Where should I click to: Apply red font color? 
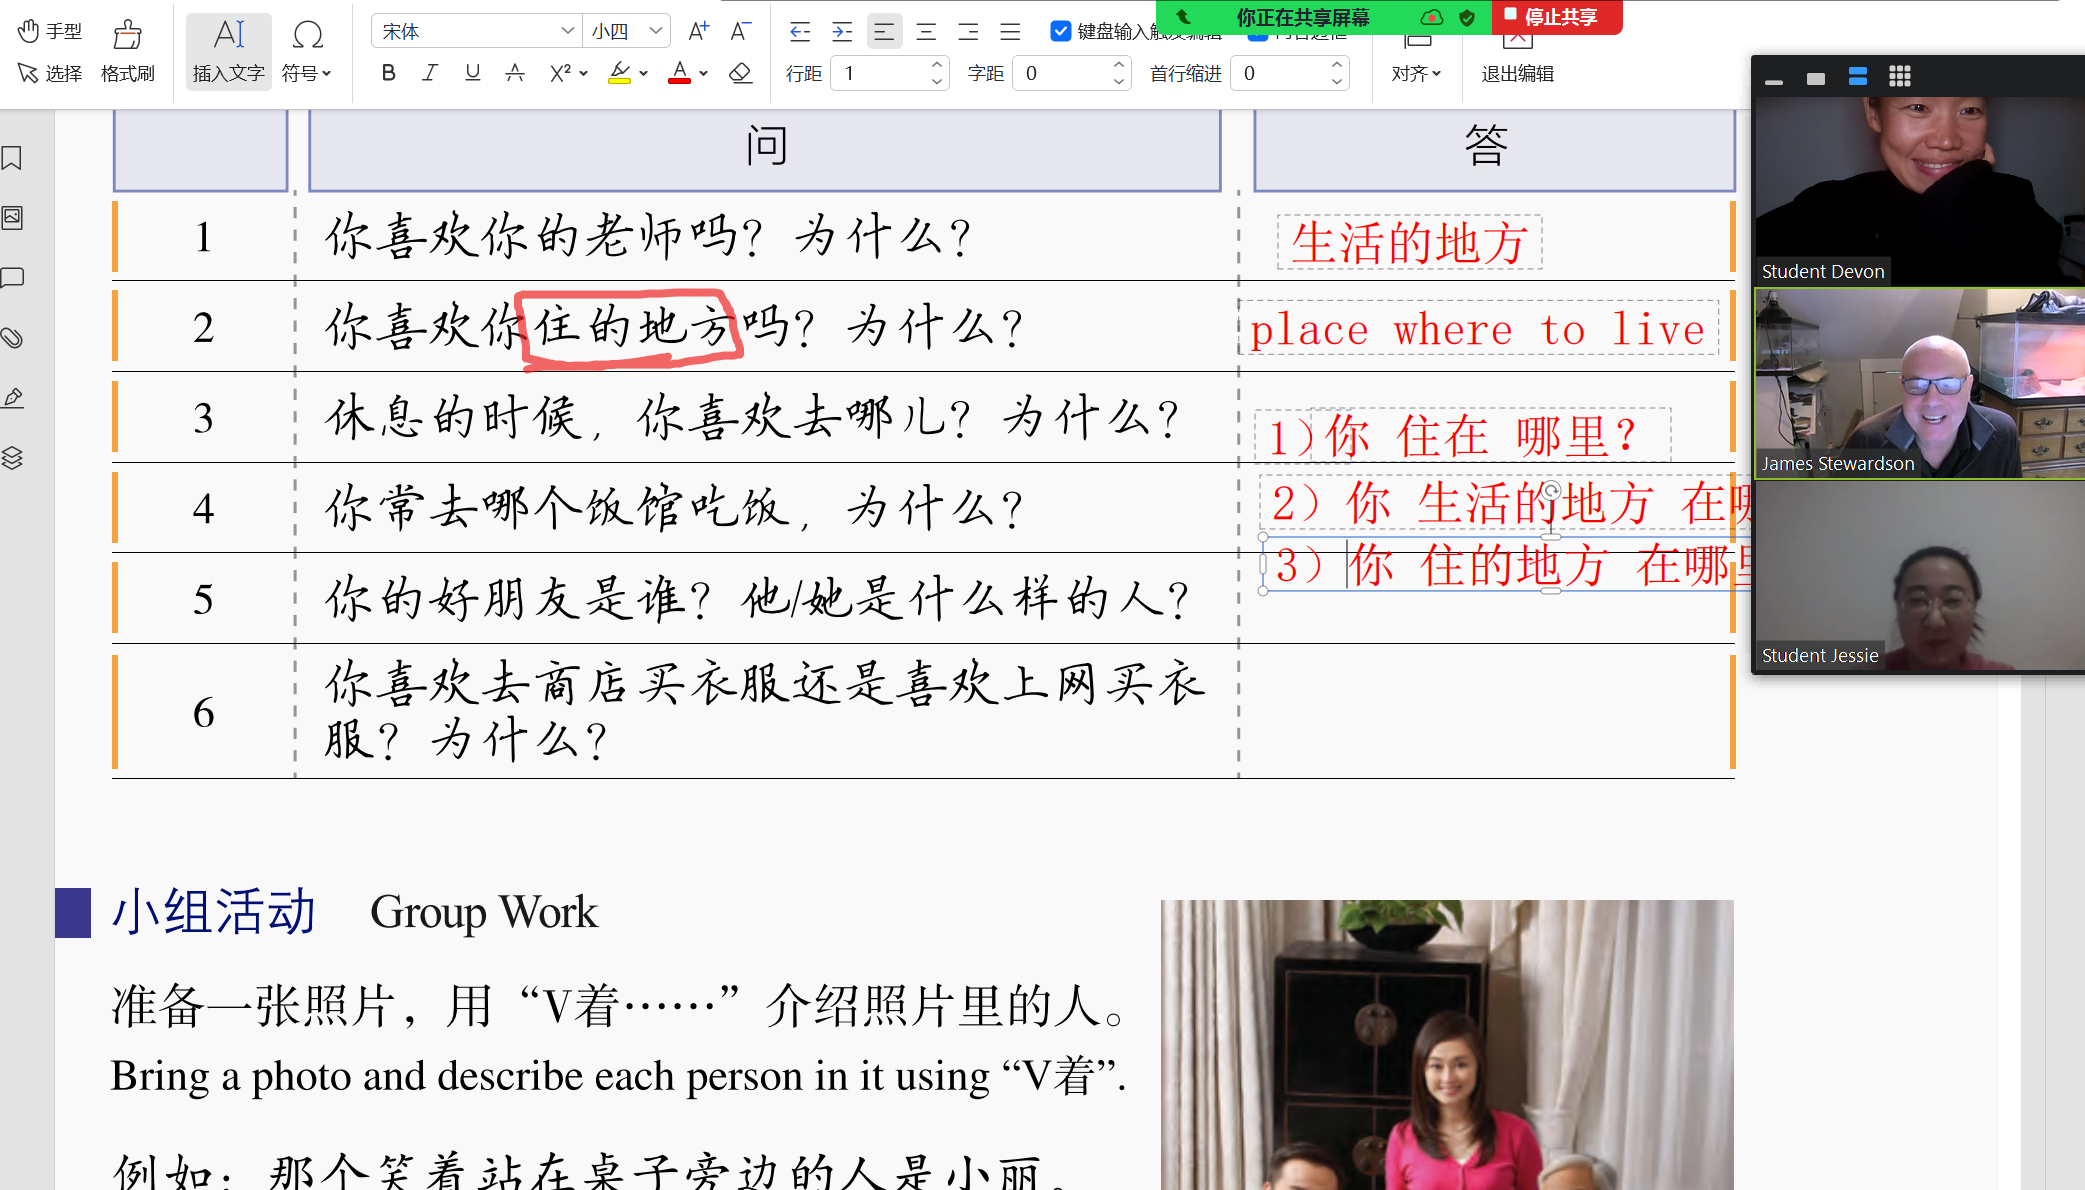point(680,73)
